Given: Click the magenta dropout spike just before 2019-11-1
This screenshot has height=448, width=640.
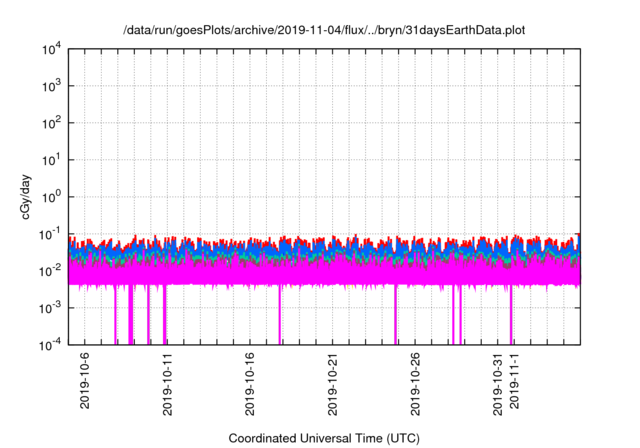Looking at the screenshot, I should [x=511, y=314].
